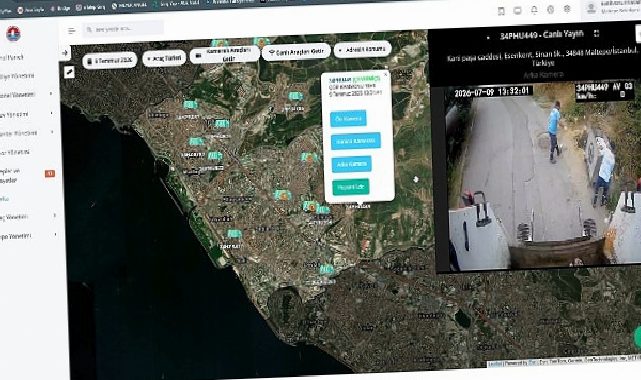641x380 pixels.
Task: Expand the Depo Yönetimi sidebar chevron
Action: [x=55, y=235]
